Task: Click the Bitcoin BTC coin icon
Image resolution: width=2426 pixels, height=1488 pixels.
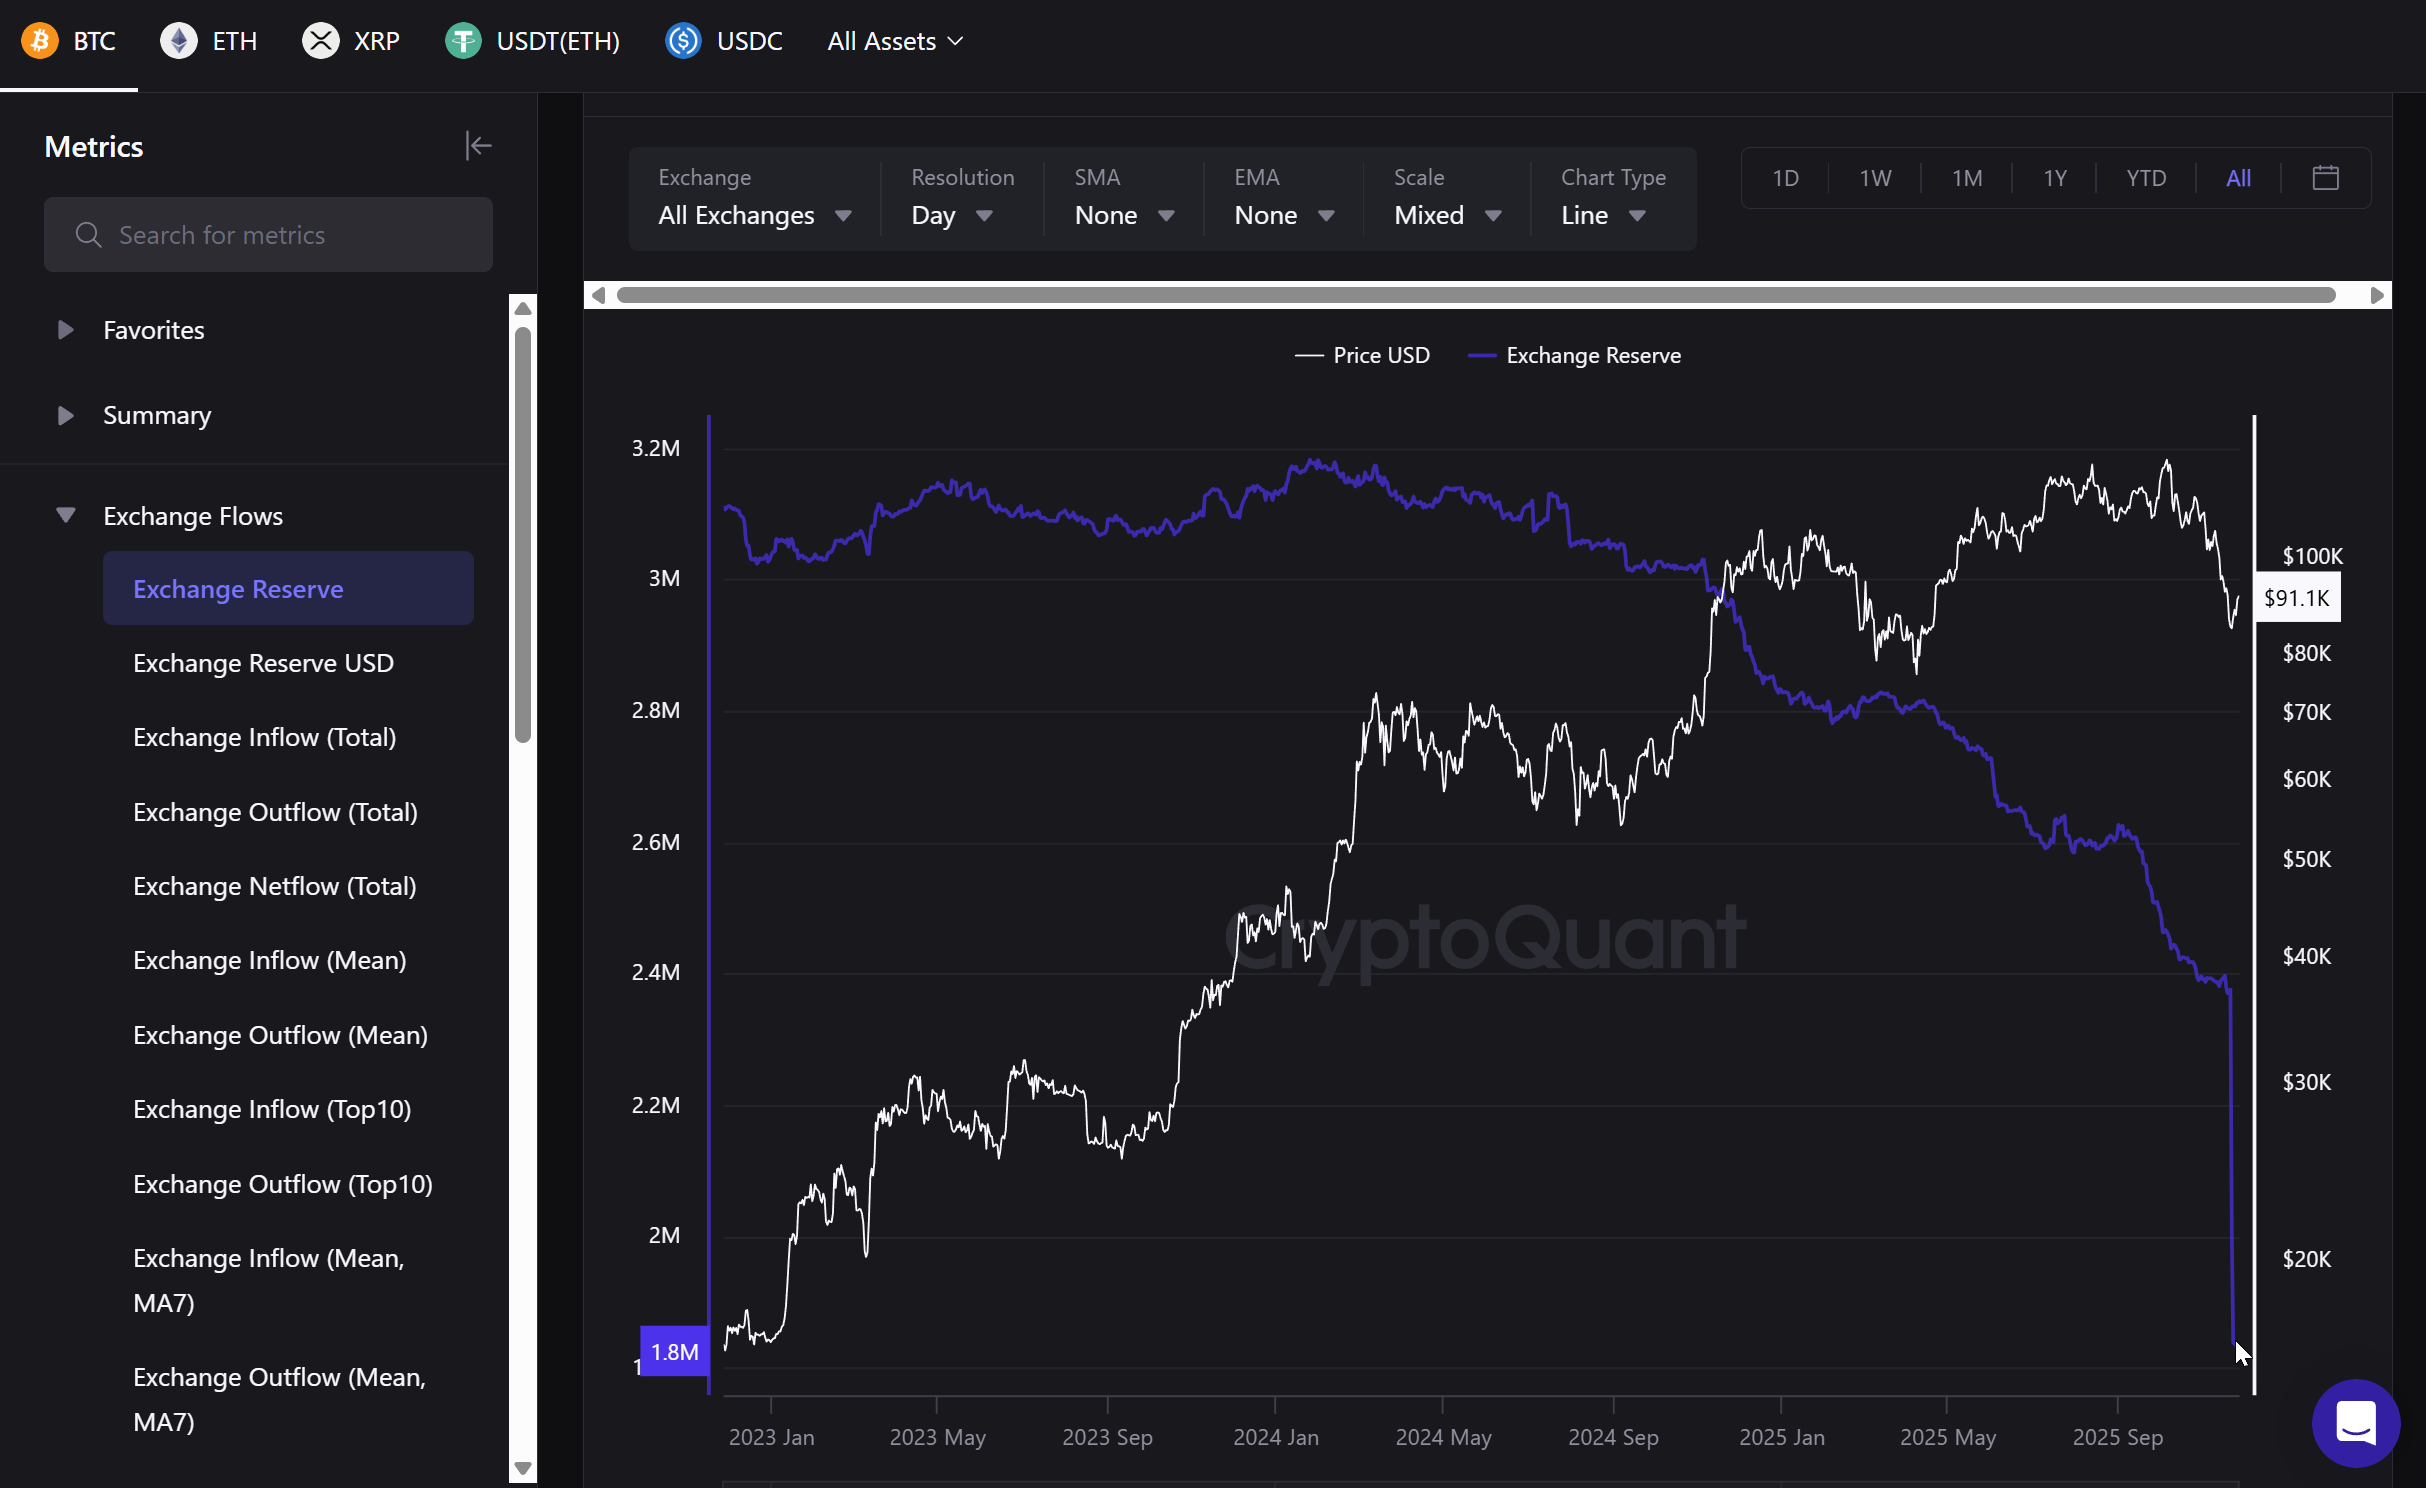Action: (40, 41)
